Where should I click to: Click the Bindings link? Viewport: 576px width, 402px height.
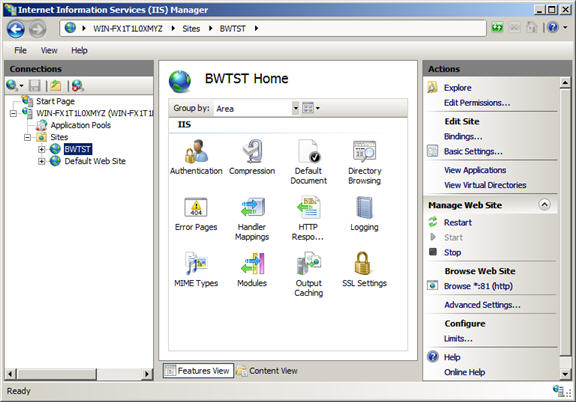pos(463,136)
